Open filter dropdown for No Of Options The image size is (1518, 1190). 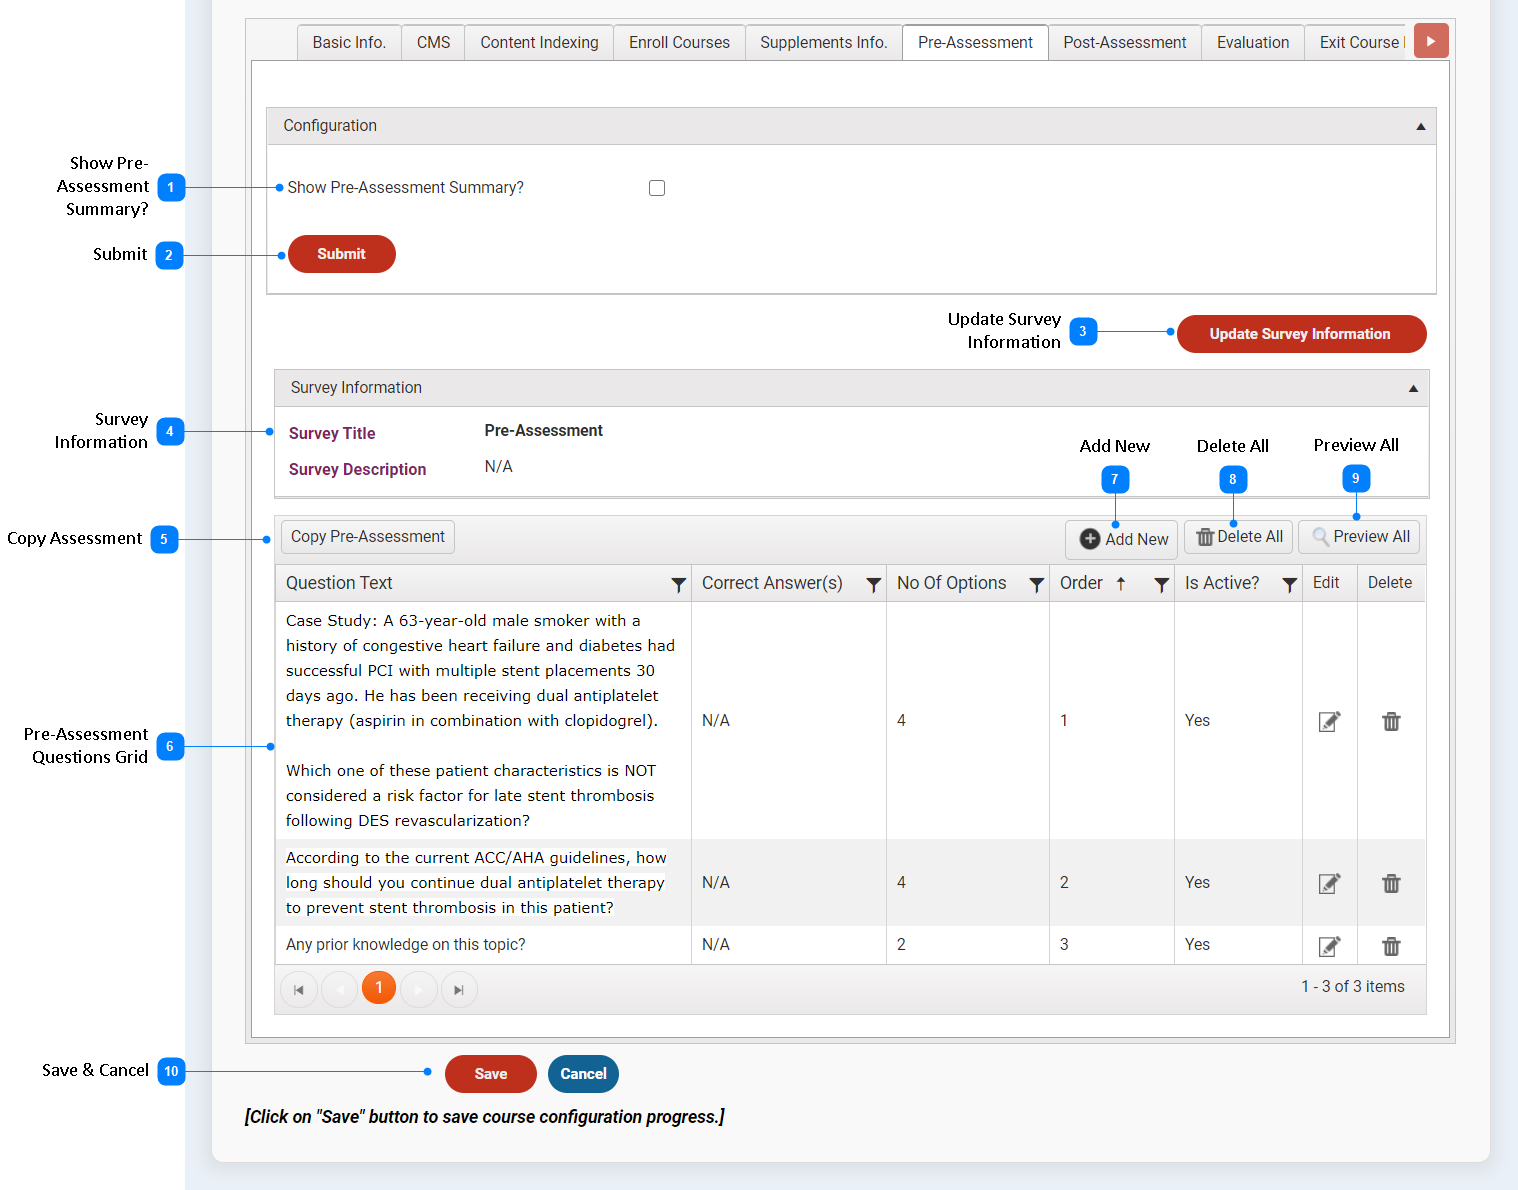(x=1036, y=584)
